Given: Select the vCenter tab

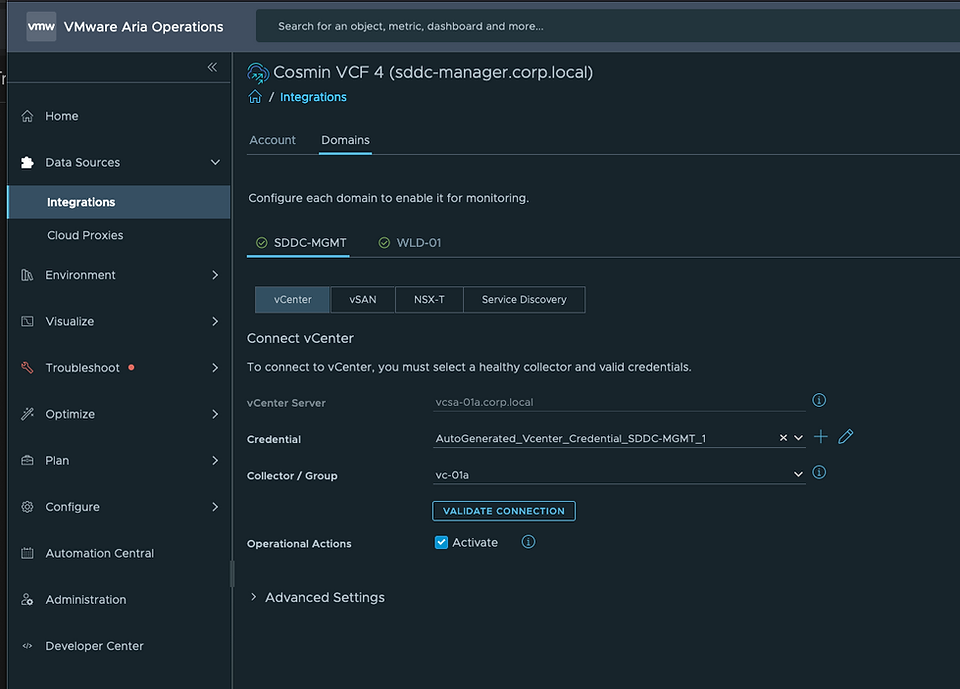Looking at the screenshot, I should pos(293,299).
